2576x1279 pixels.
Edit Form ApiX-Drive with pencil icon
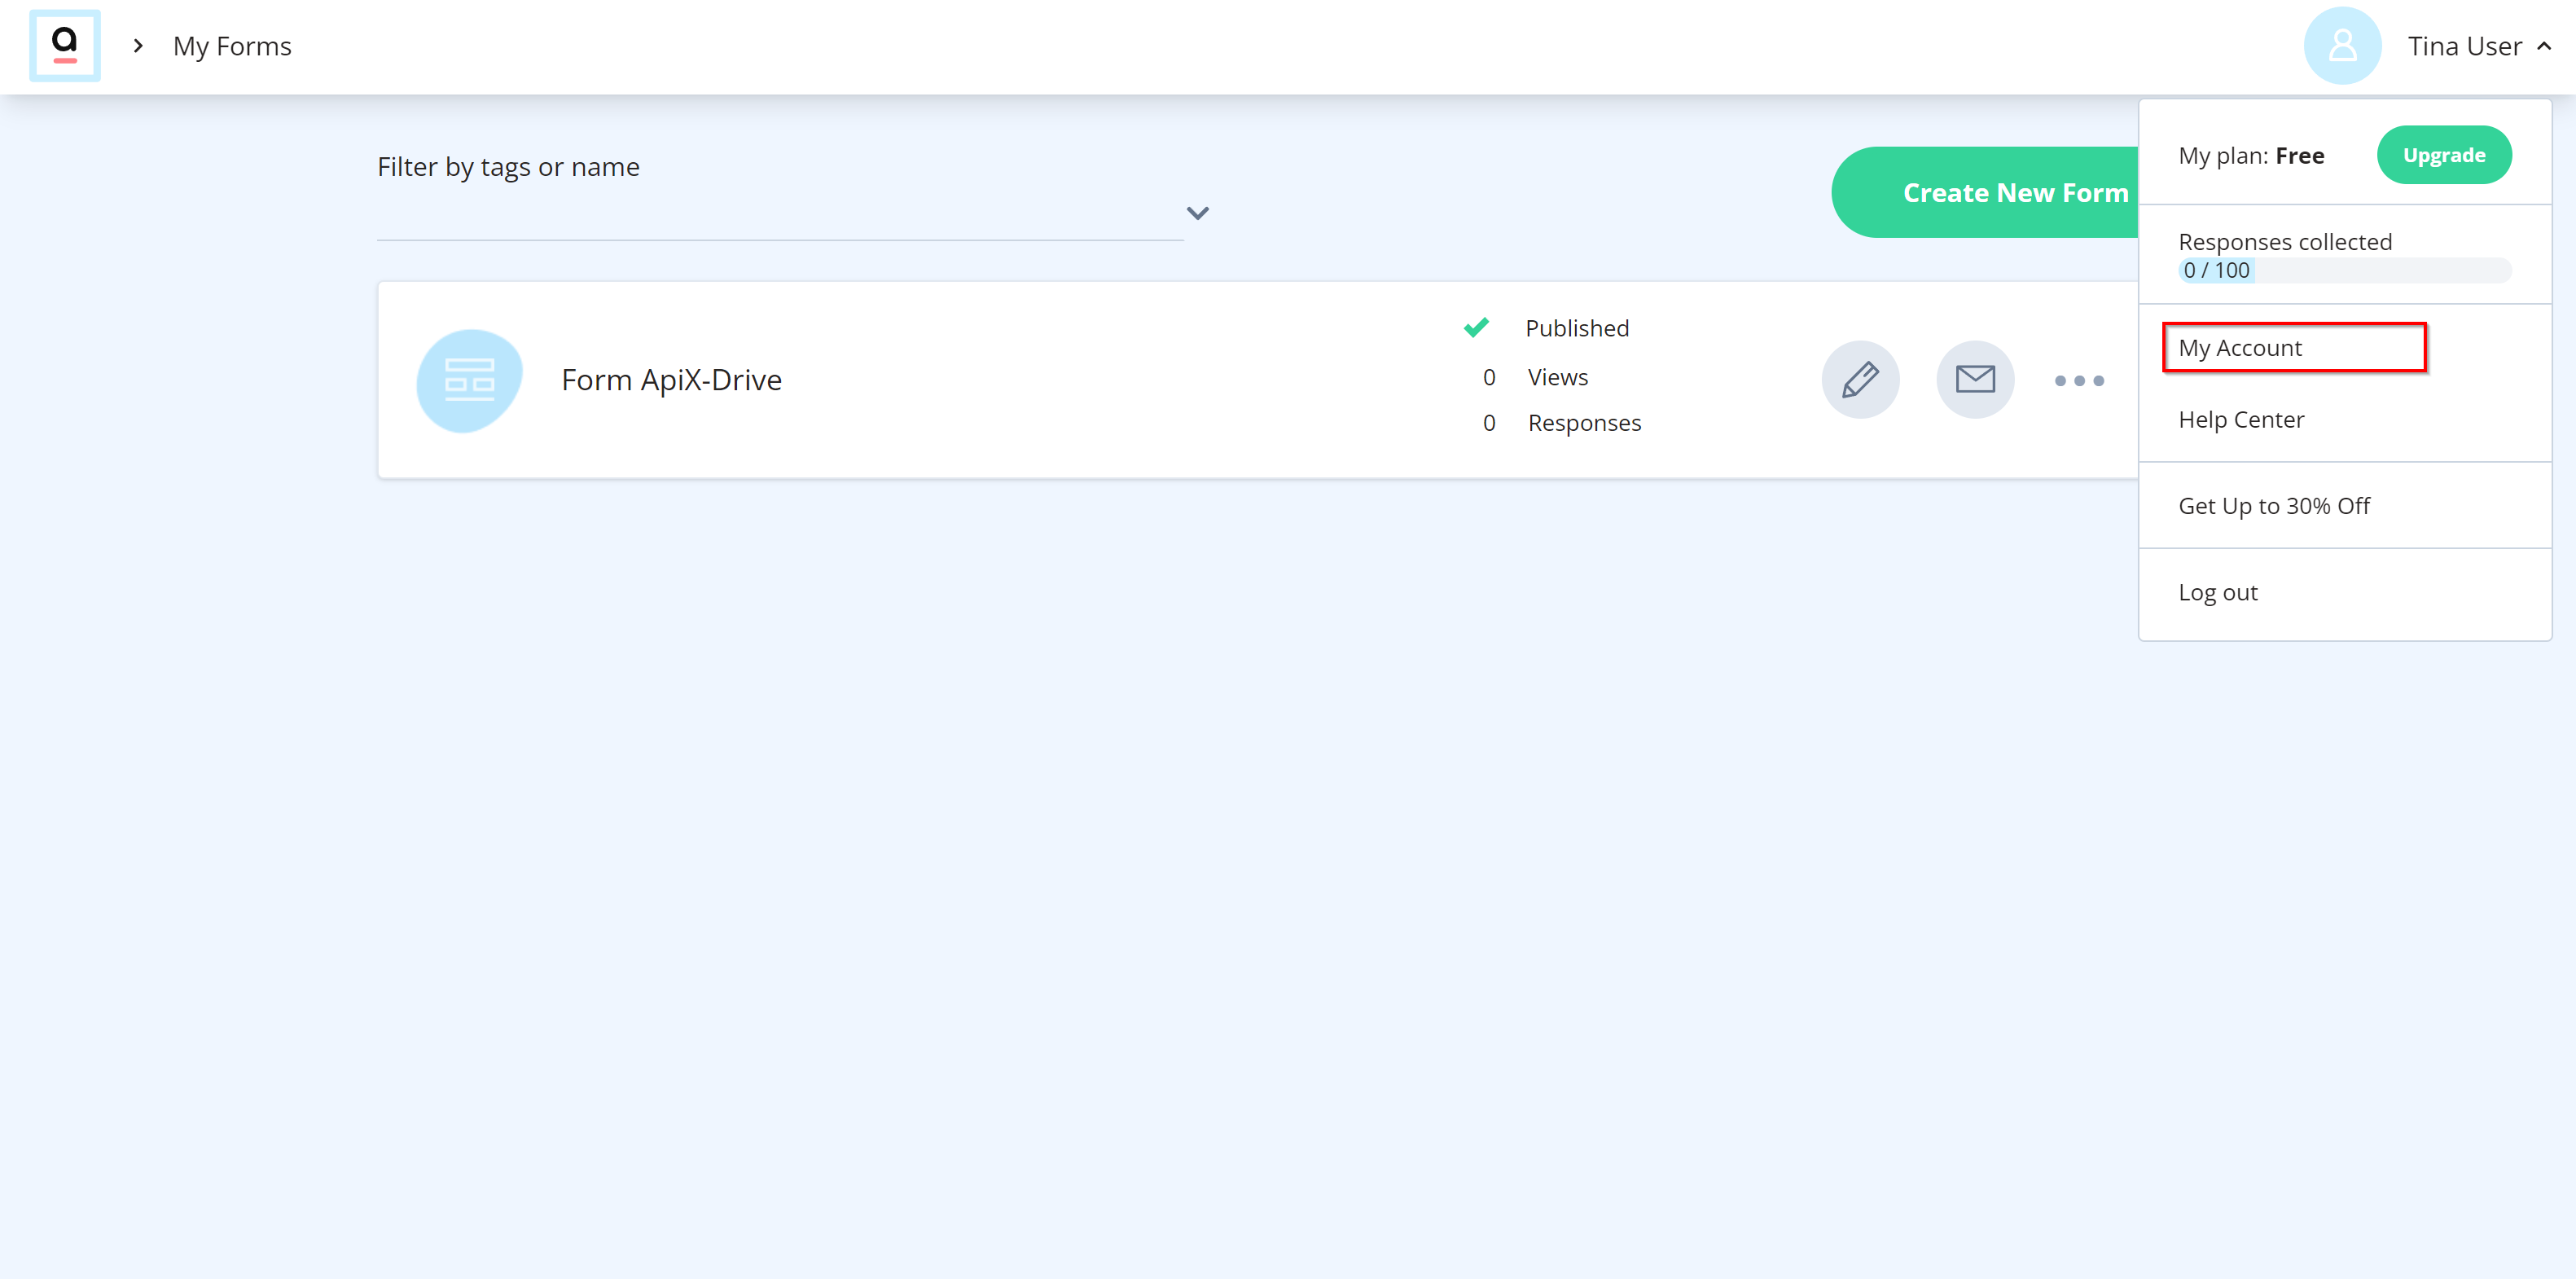coord(1860,380)
